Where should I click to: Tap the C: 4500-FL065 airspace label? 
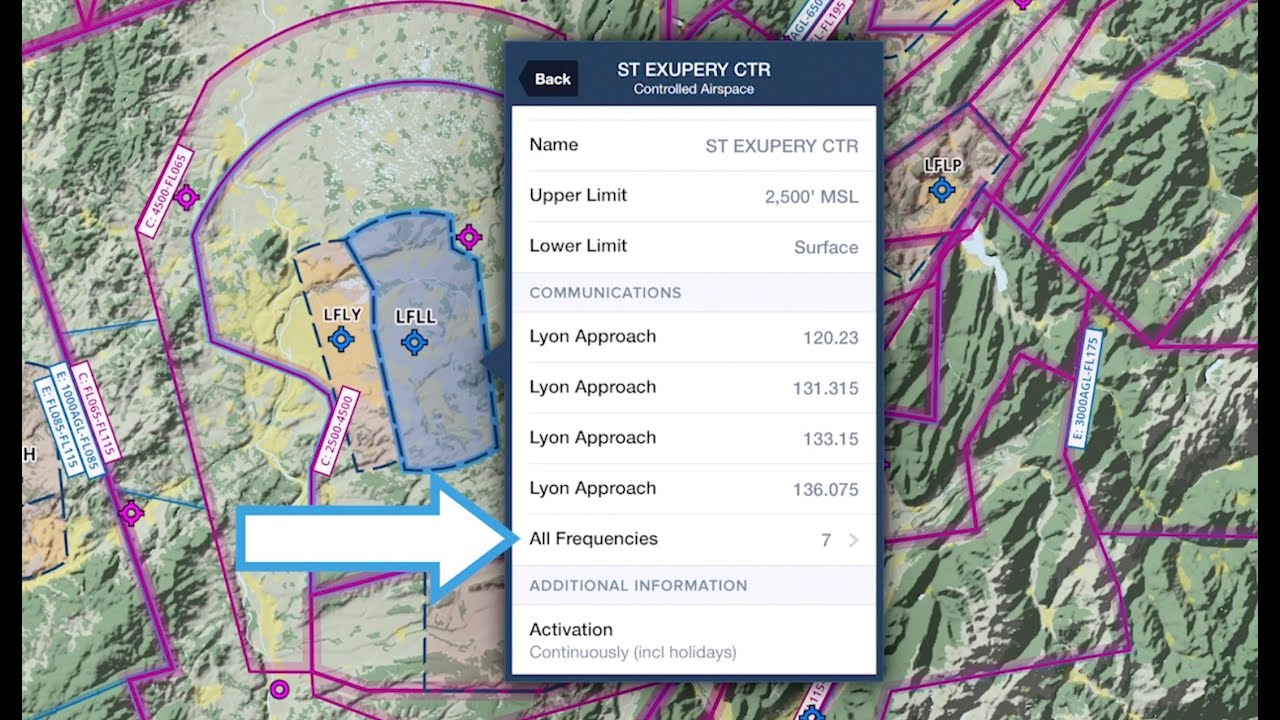coord(165,194)
